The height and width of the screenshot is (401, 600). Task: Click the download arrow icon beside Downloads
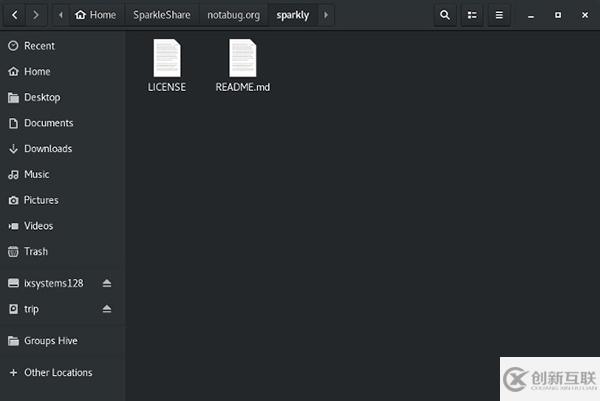(13, 149)
